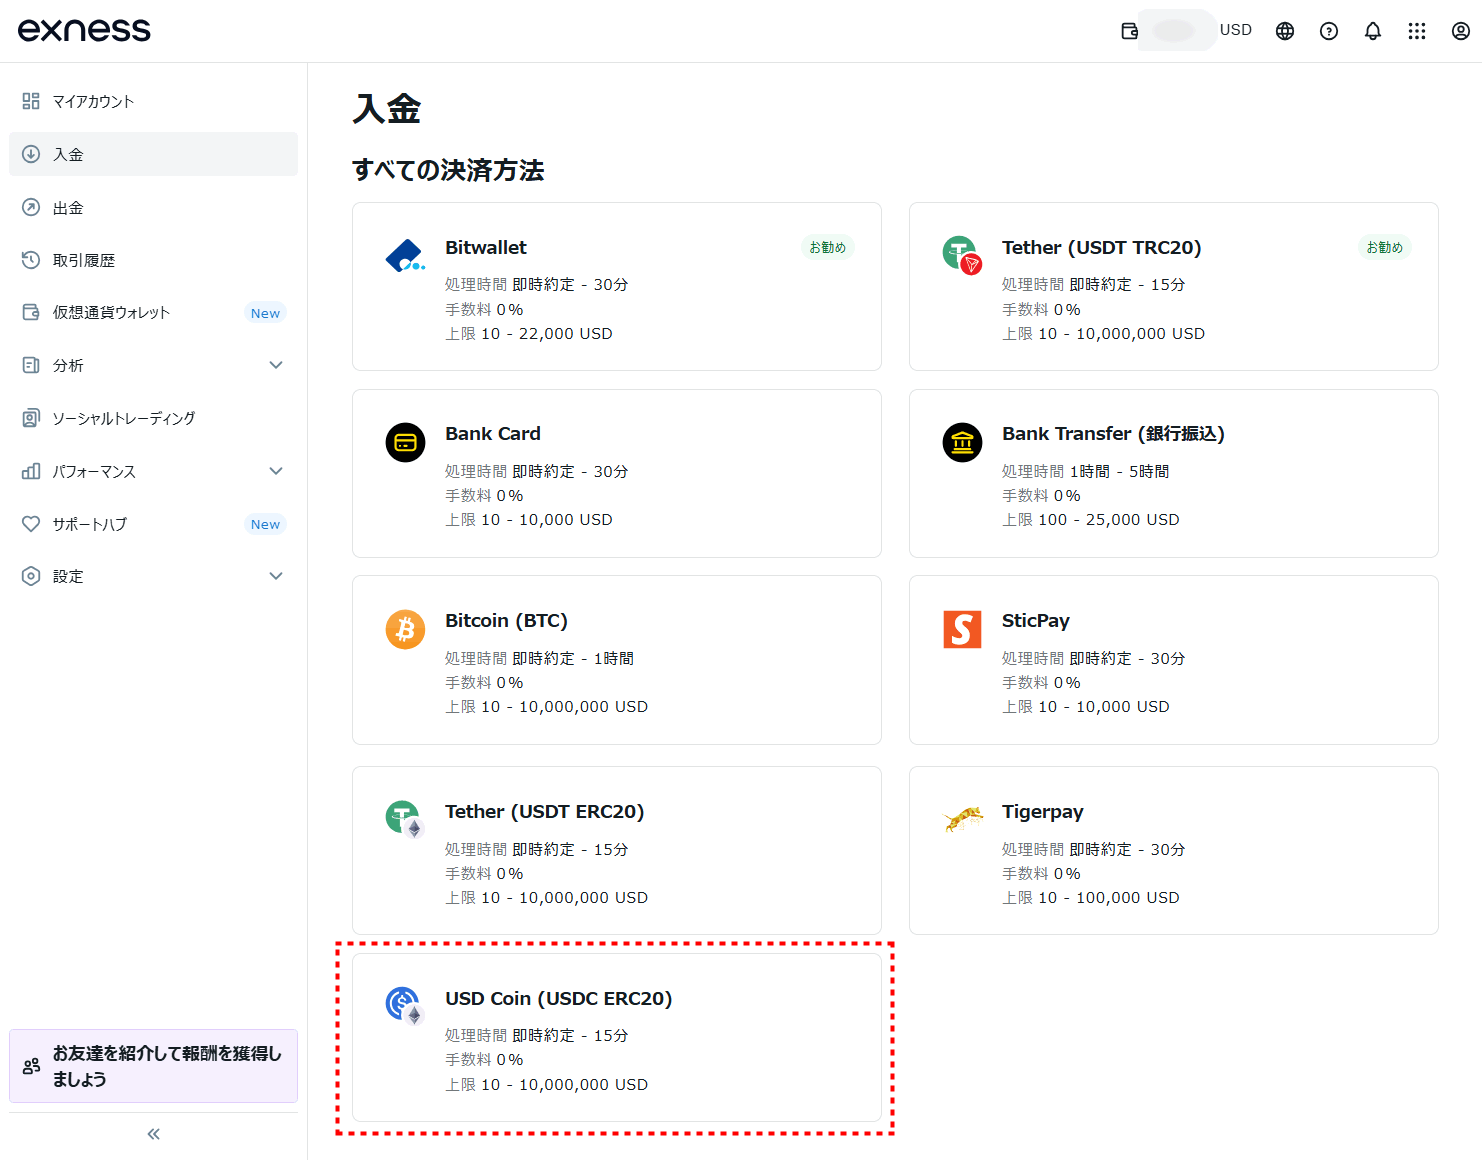Select Tether (USDT TRC20) payment method
Image resolution: width=1482 pixels, height=1161 pixels.
(1174, 287)
